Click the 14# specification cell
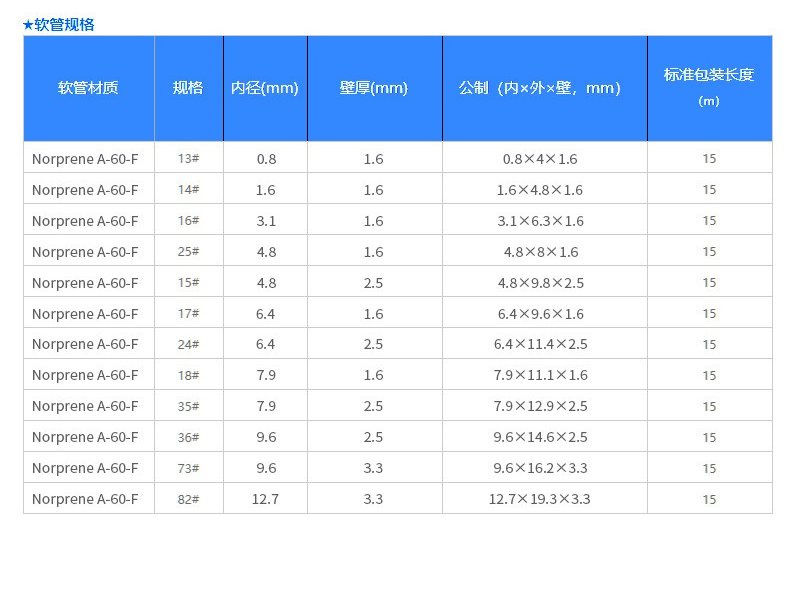The image size is (790, 602). (x=188, y=190)
